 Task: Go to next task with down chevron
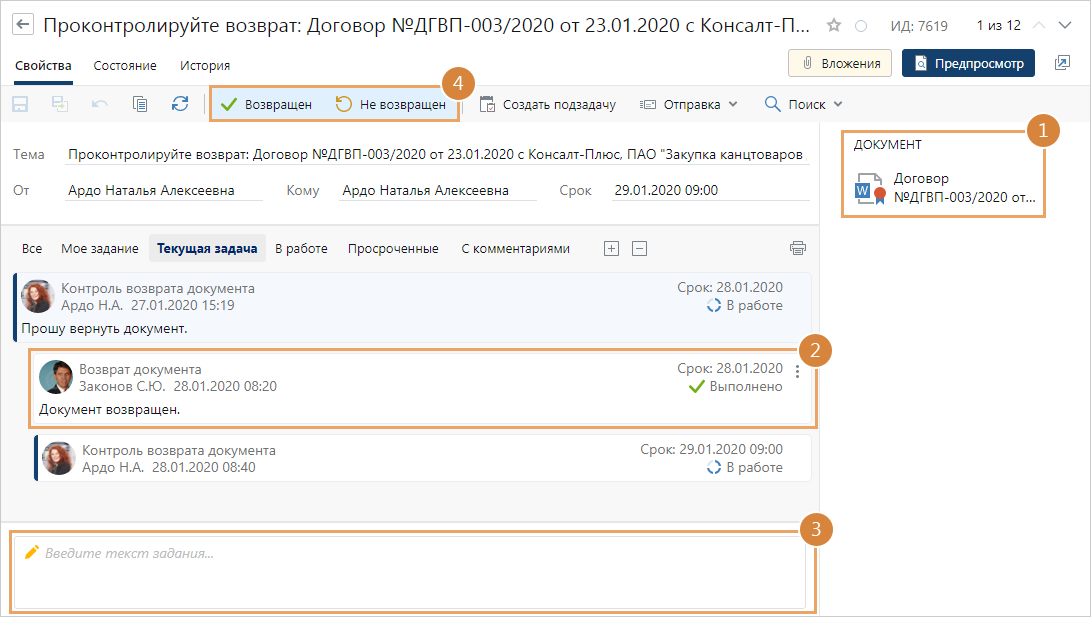click(1066, 25)
